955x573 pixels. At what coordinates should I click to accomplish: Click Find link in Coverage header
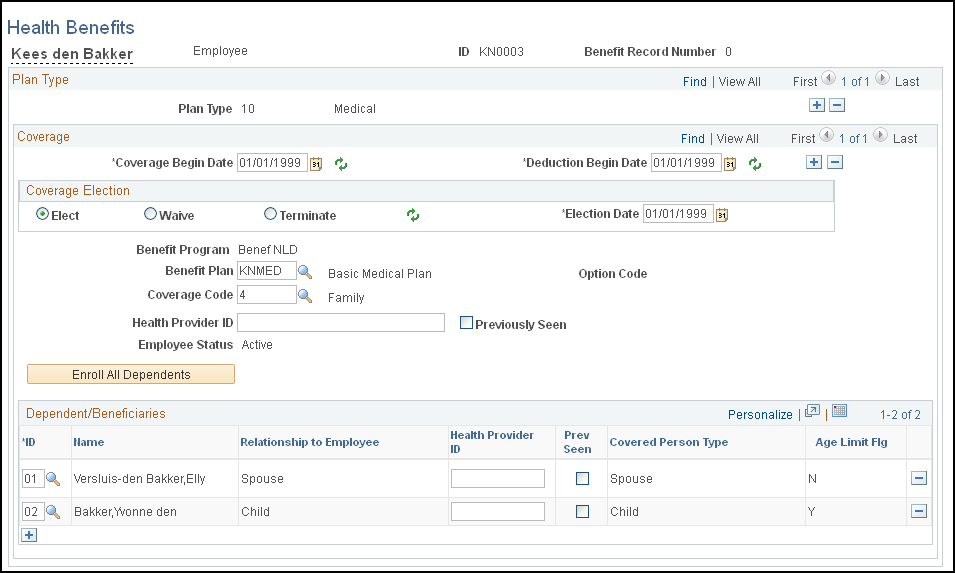[x=692, y=139]
